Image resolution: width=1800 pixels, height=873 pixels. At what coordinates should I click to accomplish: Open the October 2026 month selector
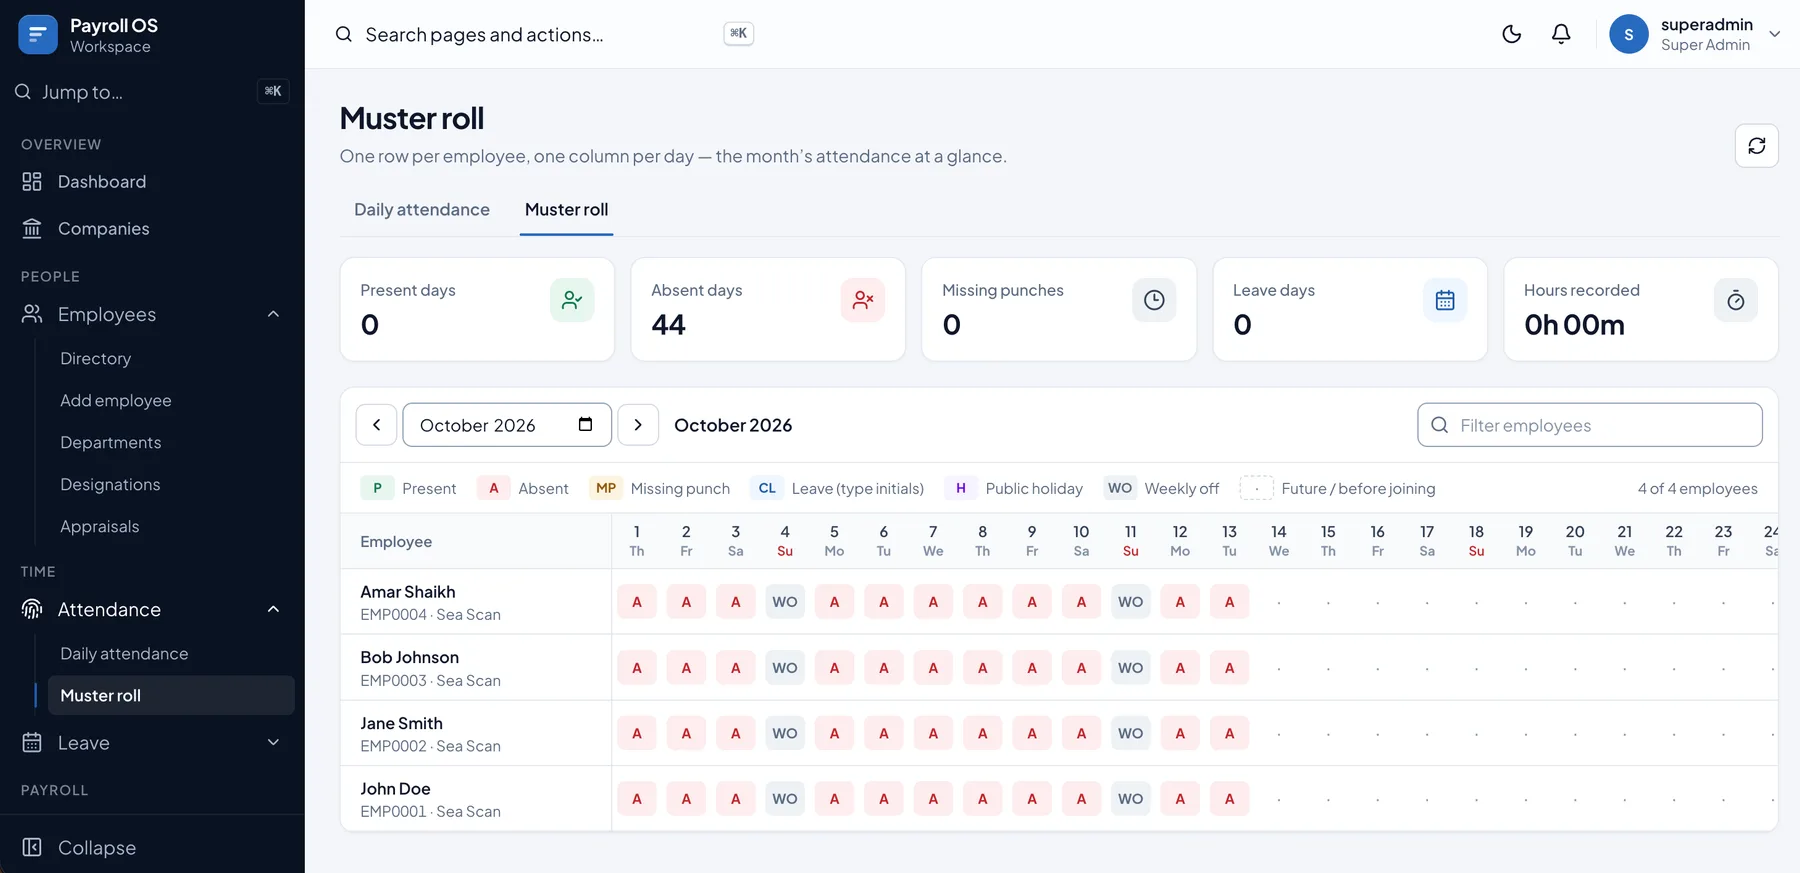(507, 425)
